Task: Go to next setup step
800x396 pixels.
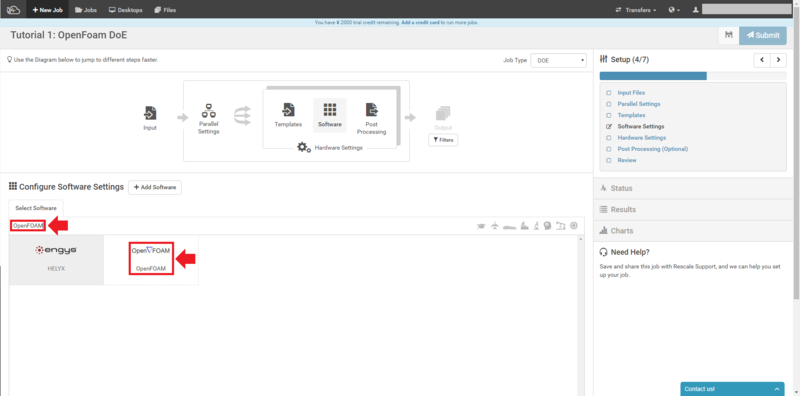Action: (778, 60)
